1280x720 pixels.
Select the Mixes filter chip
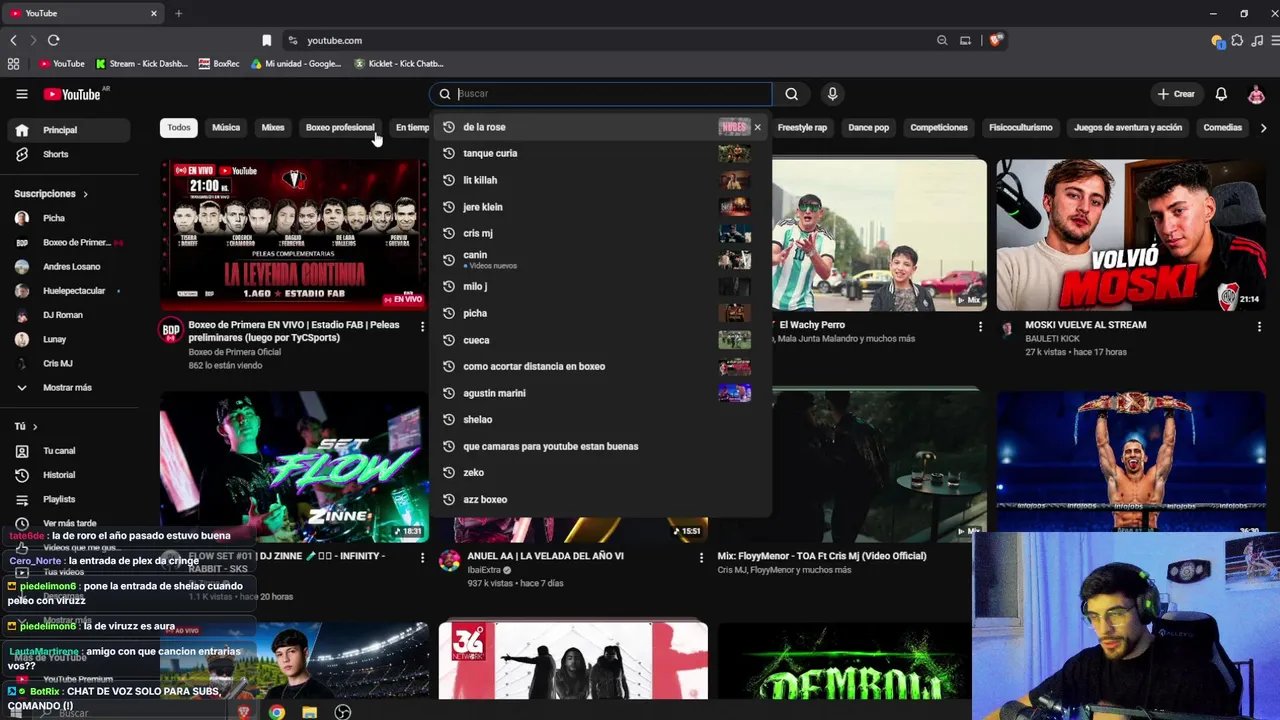tap(273, 128)
